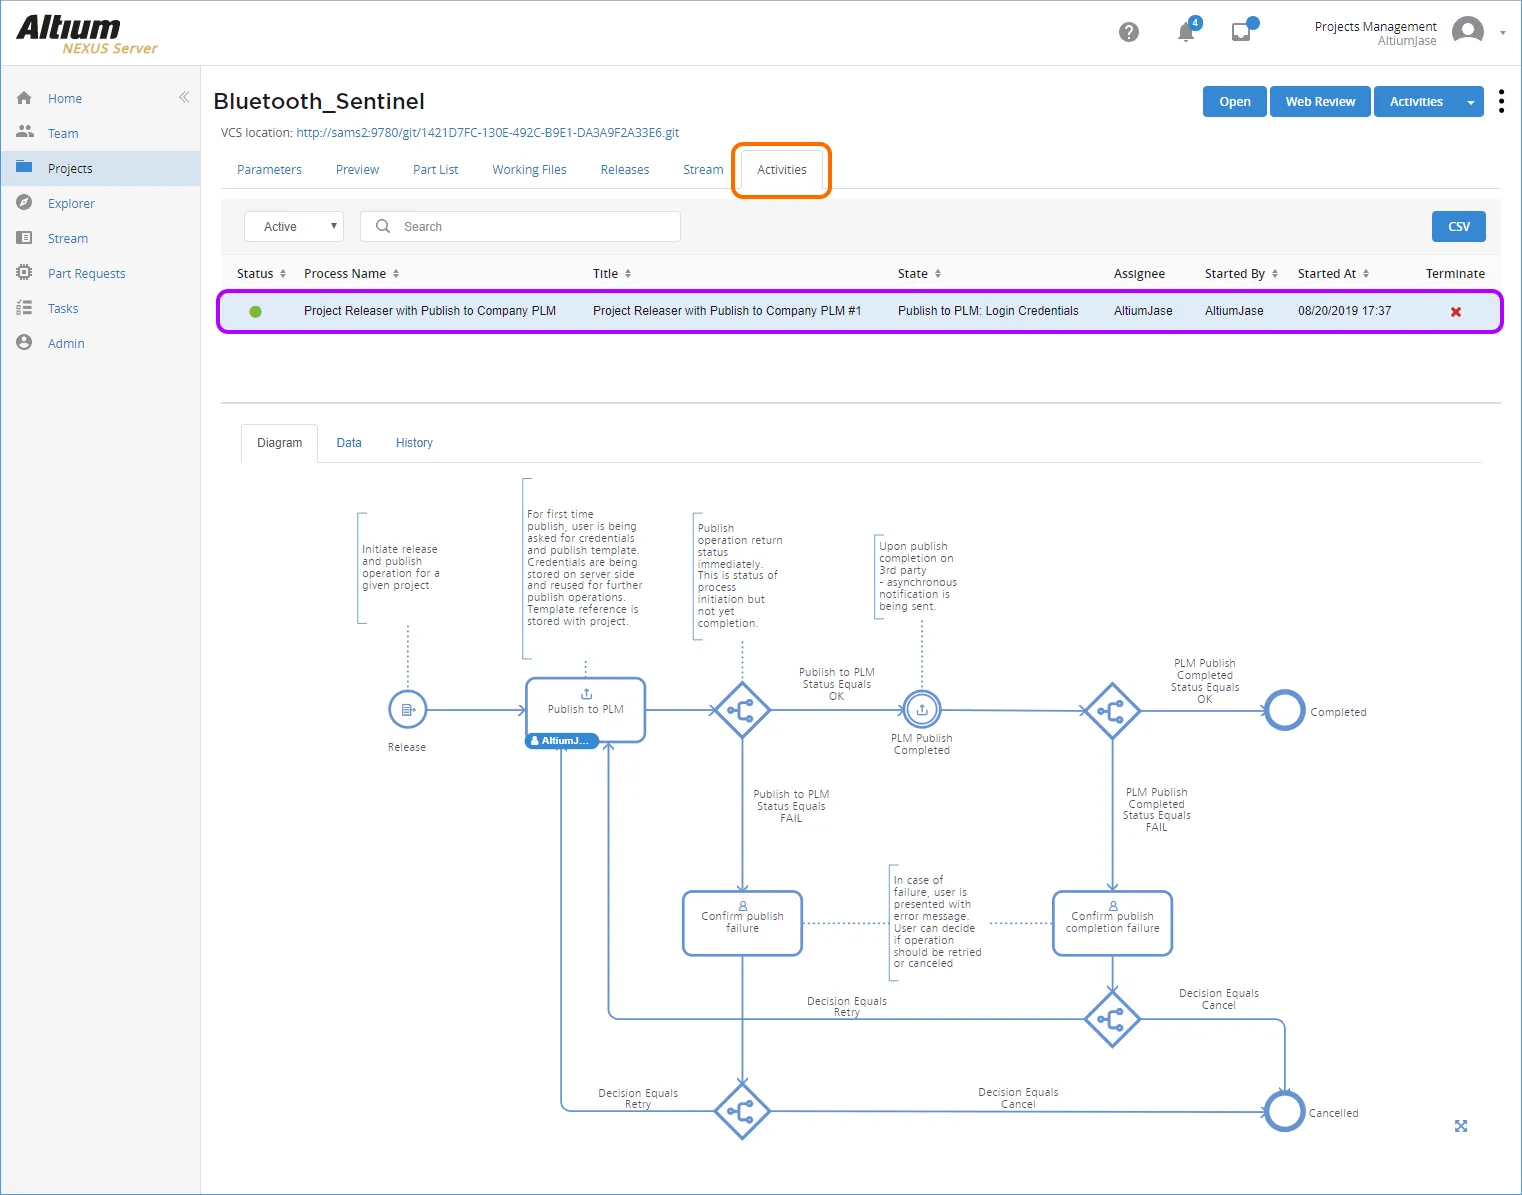Click the Altium NEXUS Server logo
Image resolution: width=1522 pixels, height=1195 pixels.
[x=87, y=34]
